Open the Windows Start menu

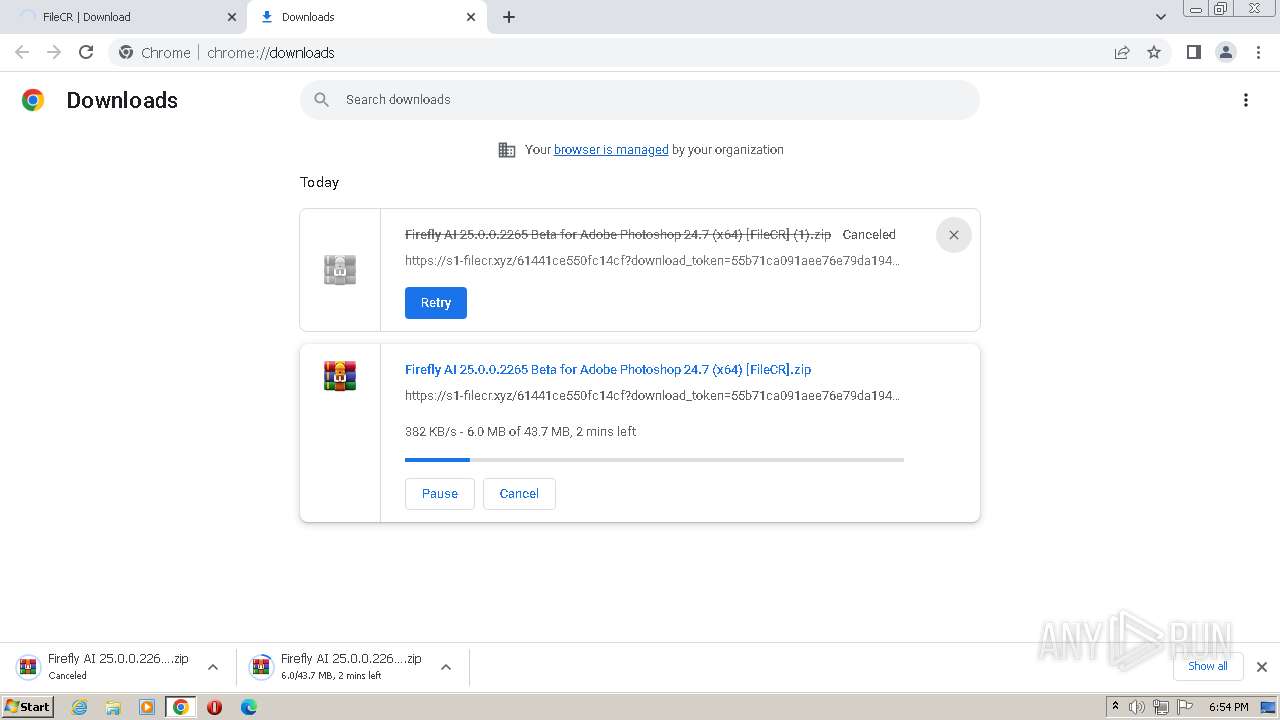click(27, 706)
